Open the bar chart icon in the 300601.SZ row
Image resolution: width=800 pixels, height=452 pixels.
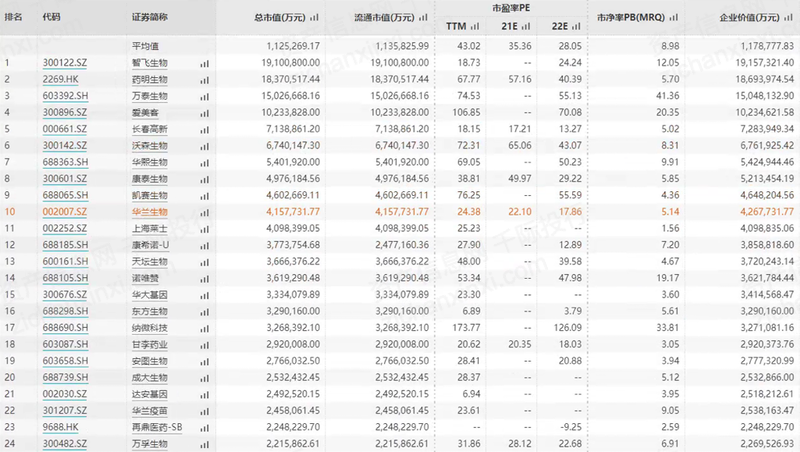205,180
